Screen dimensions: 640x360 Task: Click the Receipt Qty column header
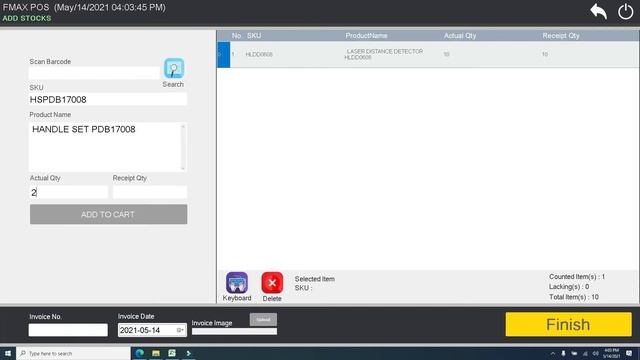coord(561,36)
